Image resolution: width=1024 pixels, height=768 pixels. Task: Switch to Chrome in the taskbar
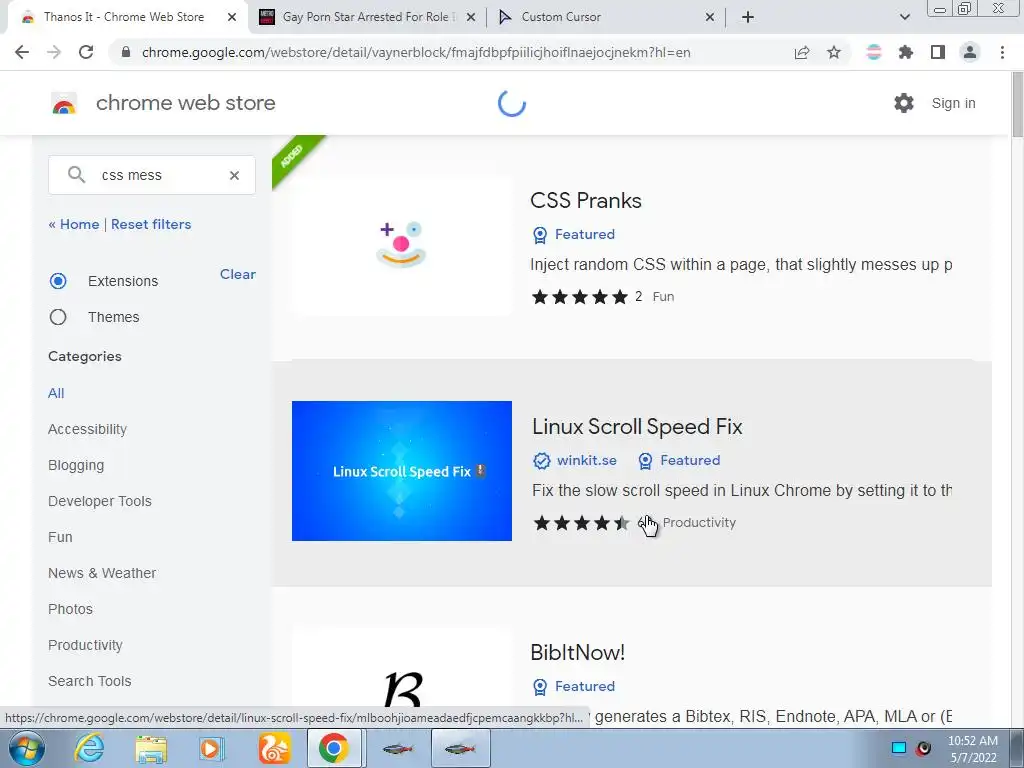pyautogui.click(x=334, y=748)
